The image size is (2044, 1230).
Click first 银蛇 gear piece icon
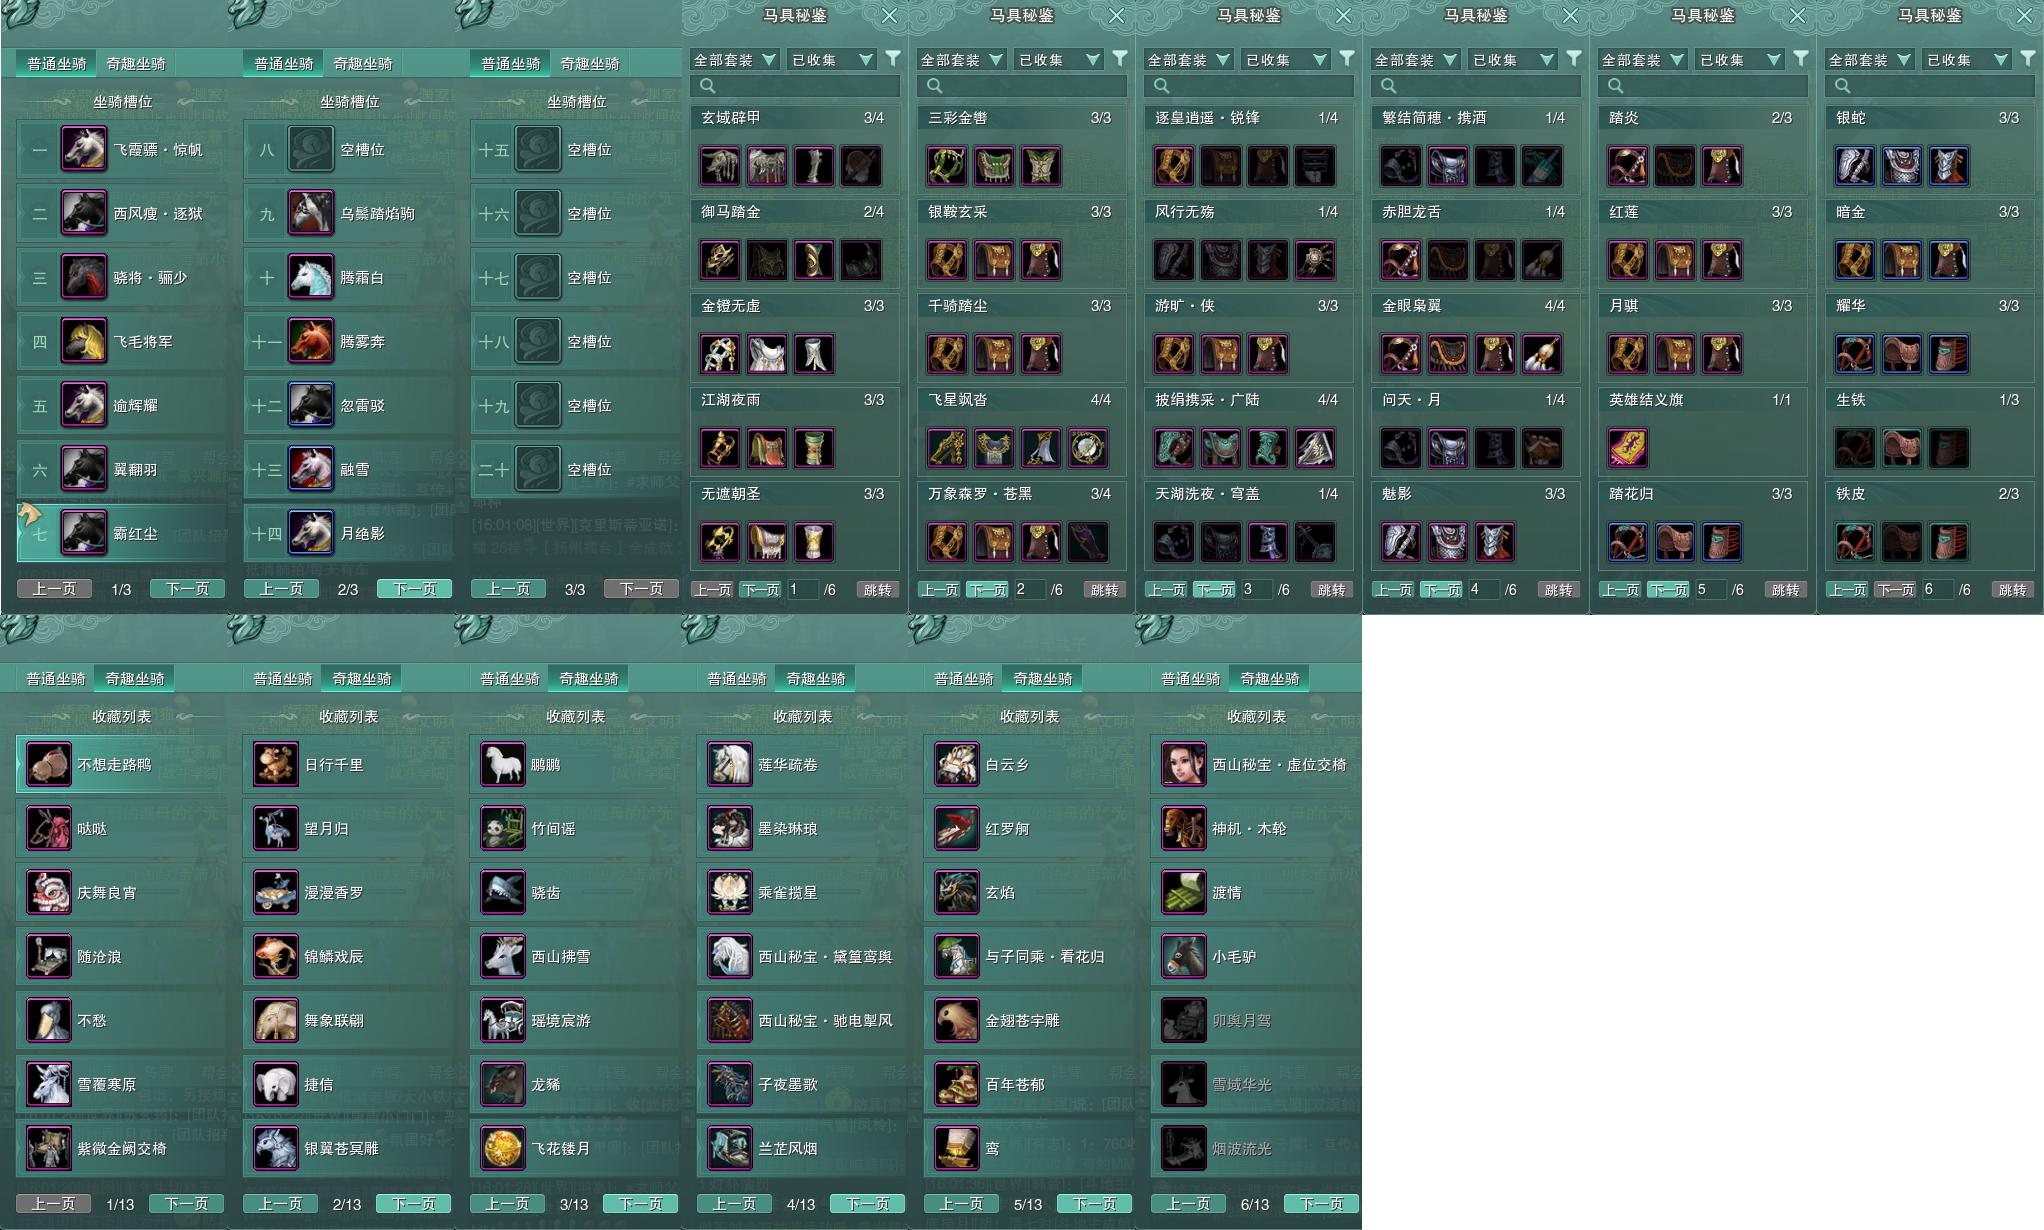1855,166
